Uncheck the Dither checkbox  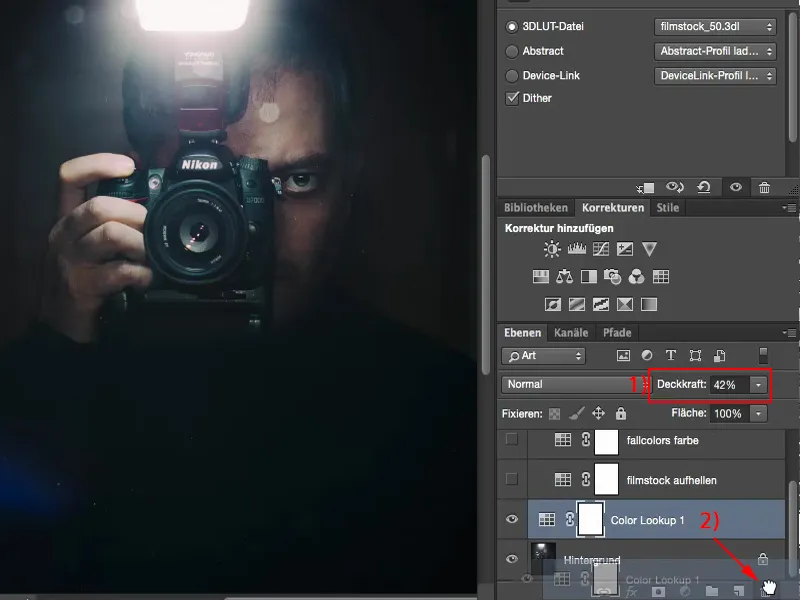point(512,98)
